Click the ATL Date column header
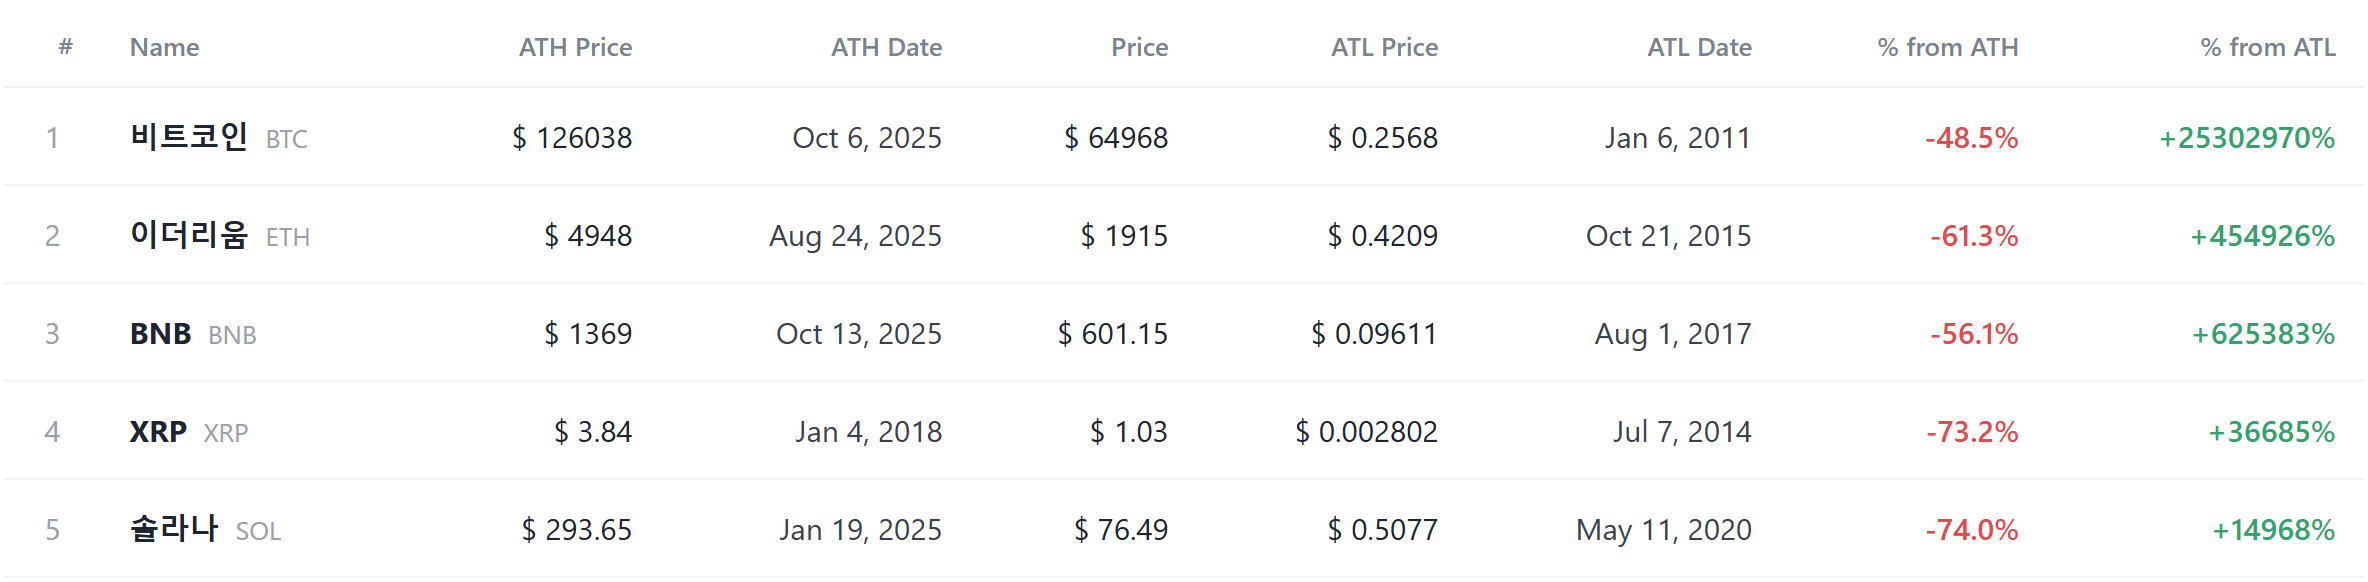2368x582 pixels. pyautogui.click(x=1699, y=47)
